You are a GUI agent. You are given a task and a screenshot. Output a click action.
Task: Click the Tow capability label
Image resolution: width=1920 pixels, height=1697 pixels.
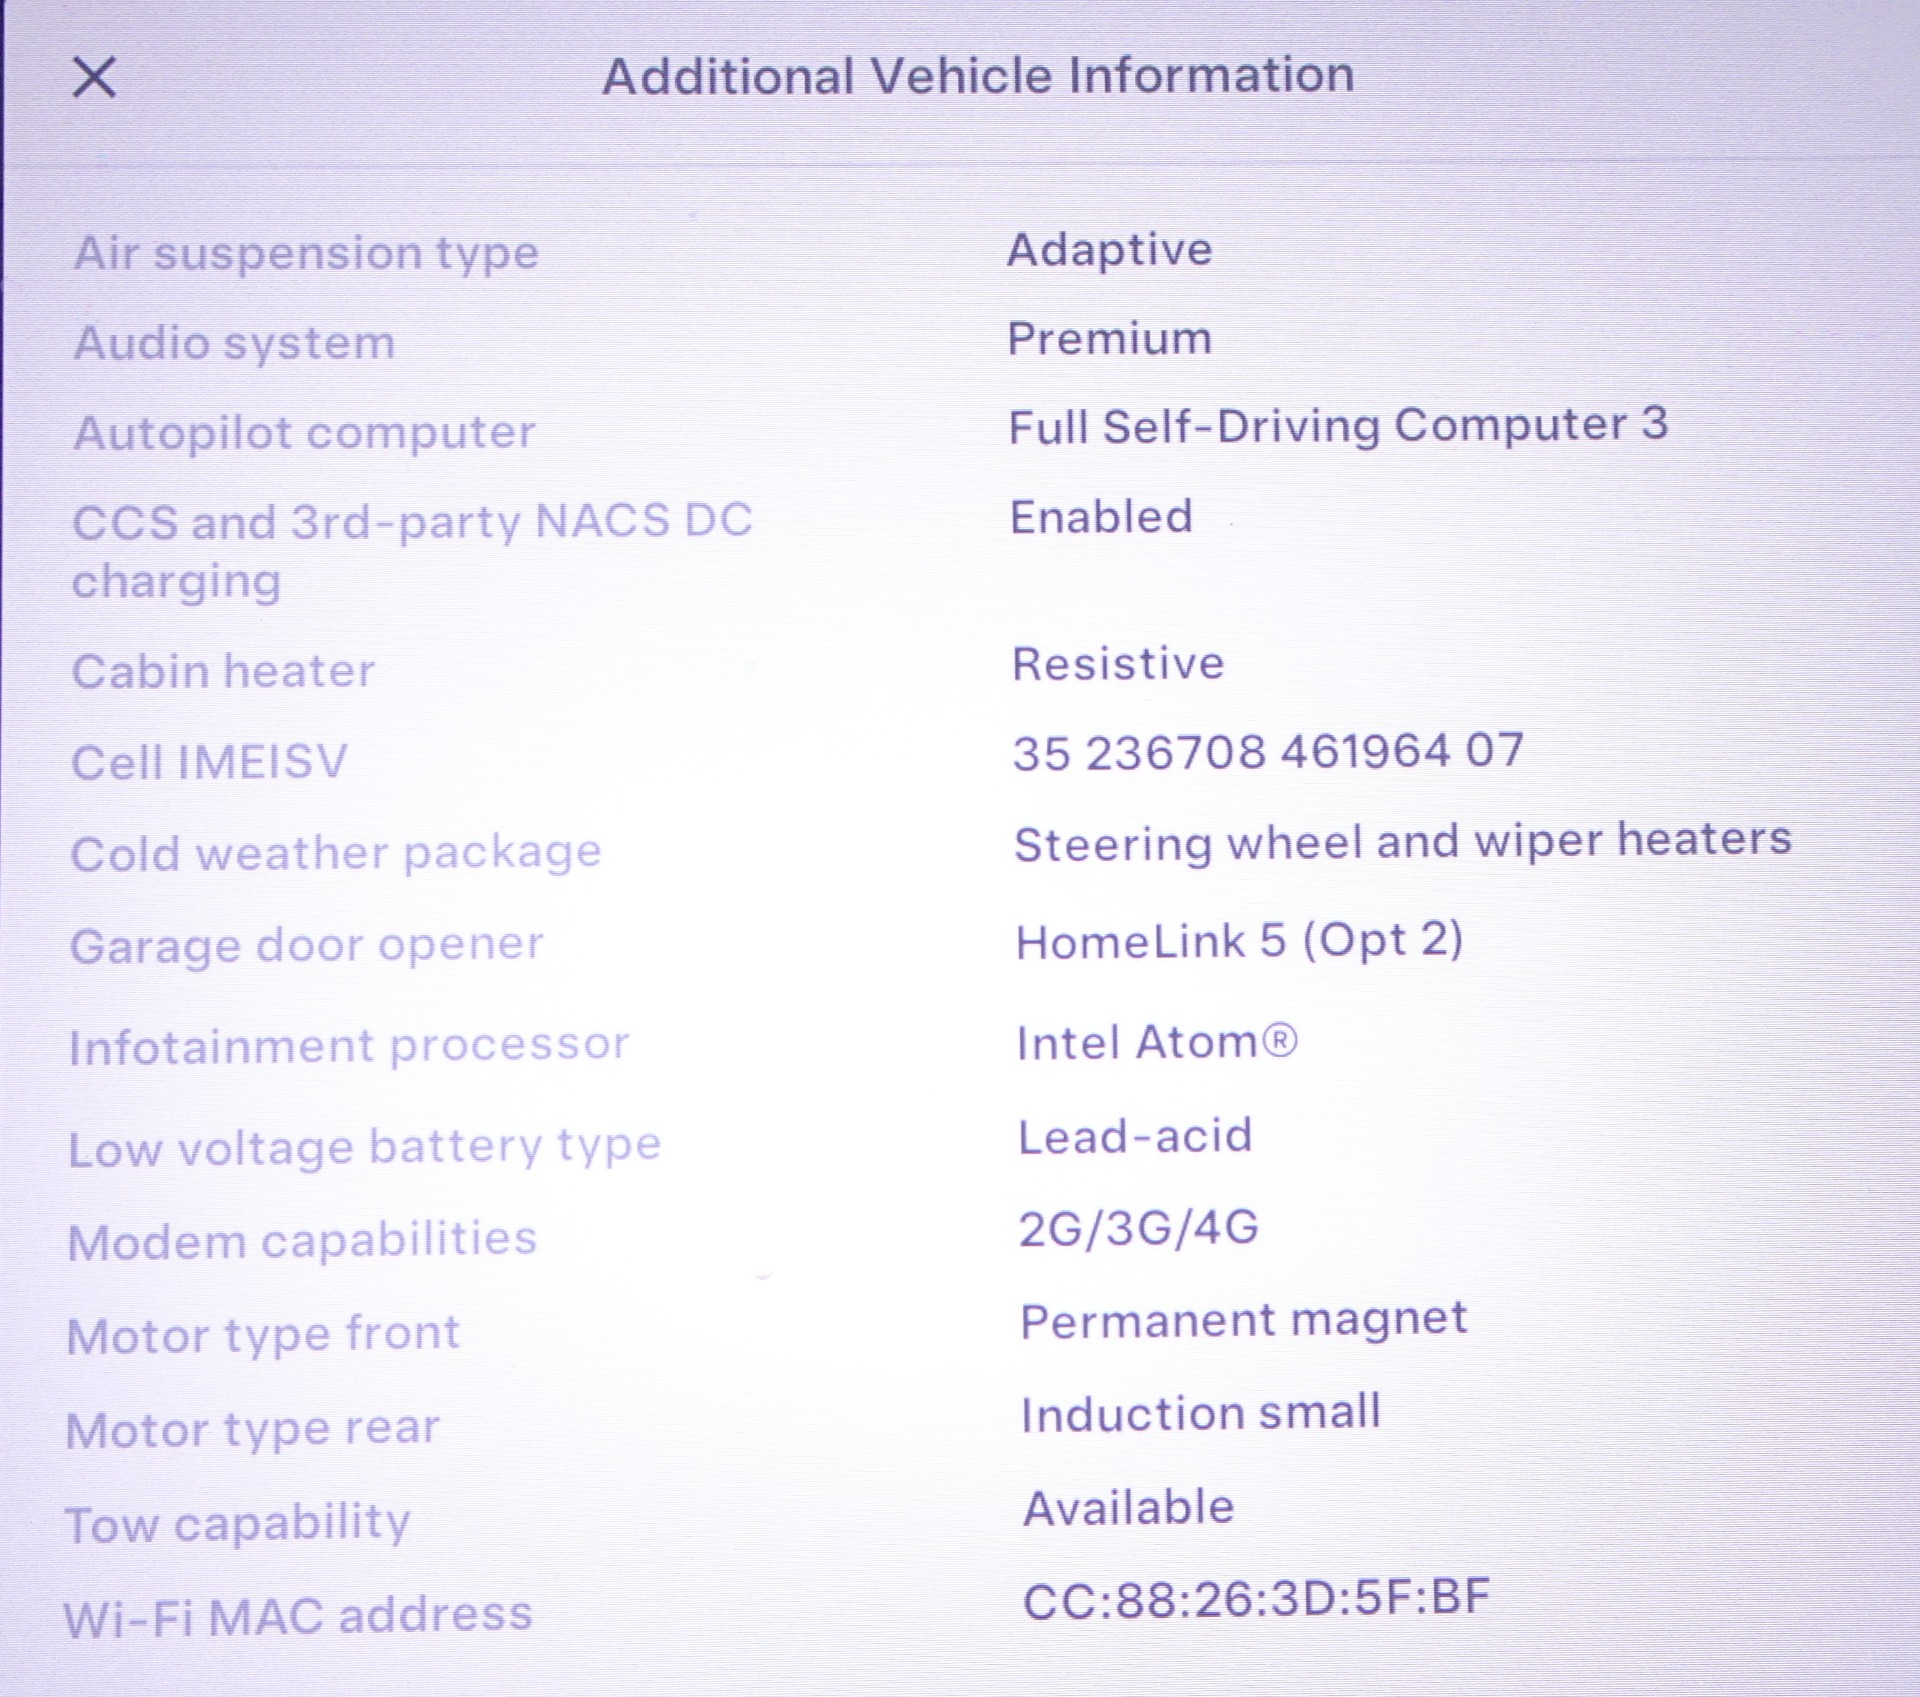click(238, 1524)
